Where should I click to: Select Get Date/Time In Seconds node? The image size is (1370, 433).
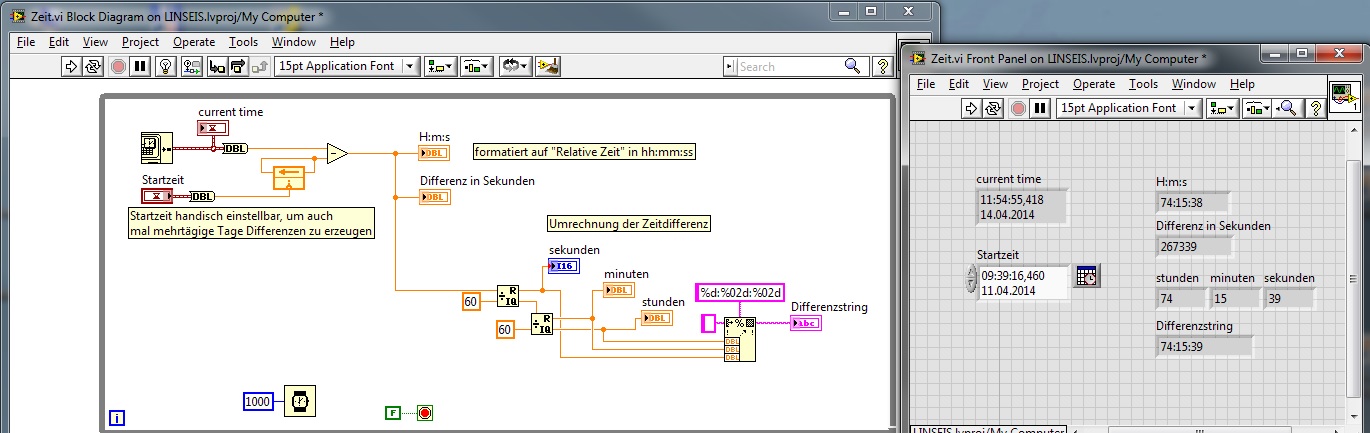click(x=156, y=148)
